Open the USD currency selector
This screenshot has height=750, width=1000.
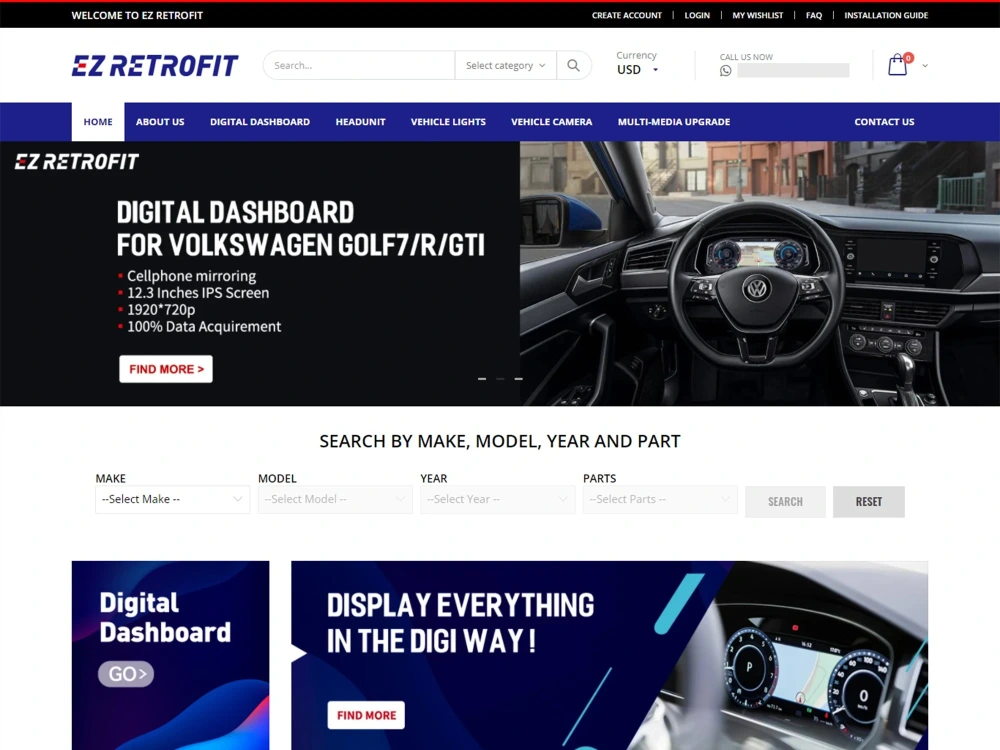(x=637, y=70)
